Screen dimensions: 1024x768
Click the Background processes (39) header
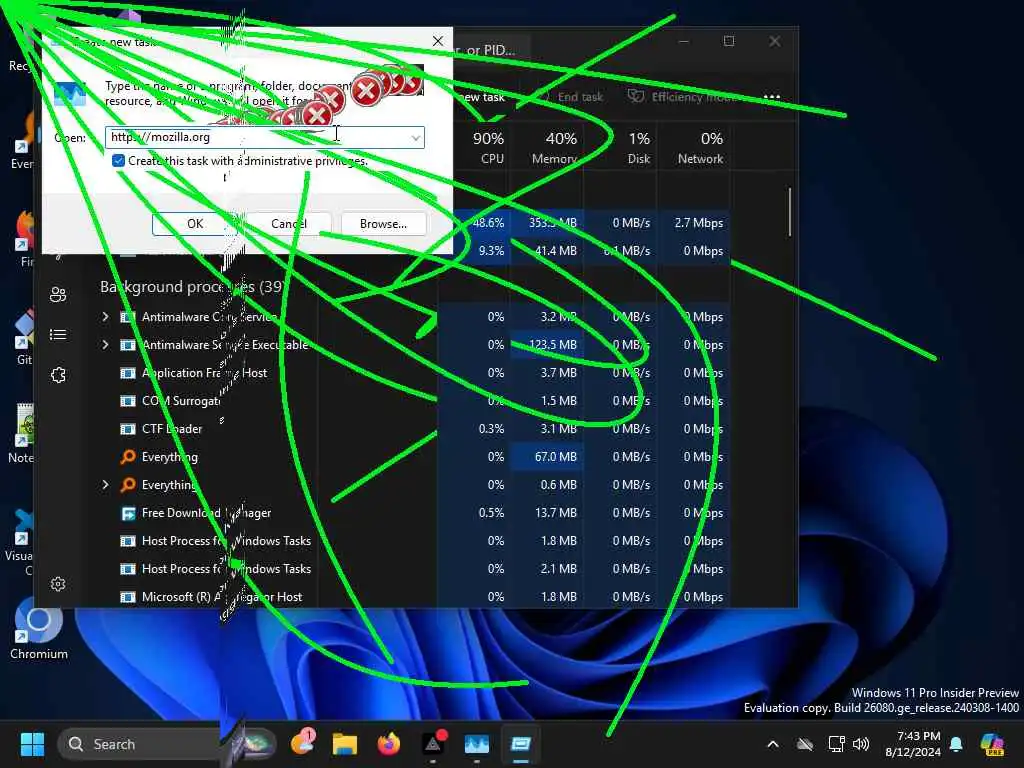pos(191,287)
